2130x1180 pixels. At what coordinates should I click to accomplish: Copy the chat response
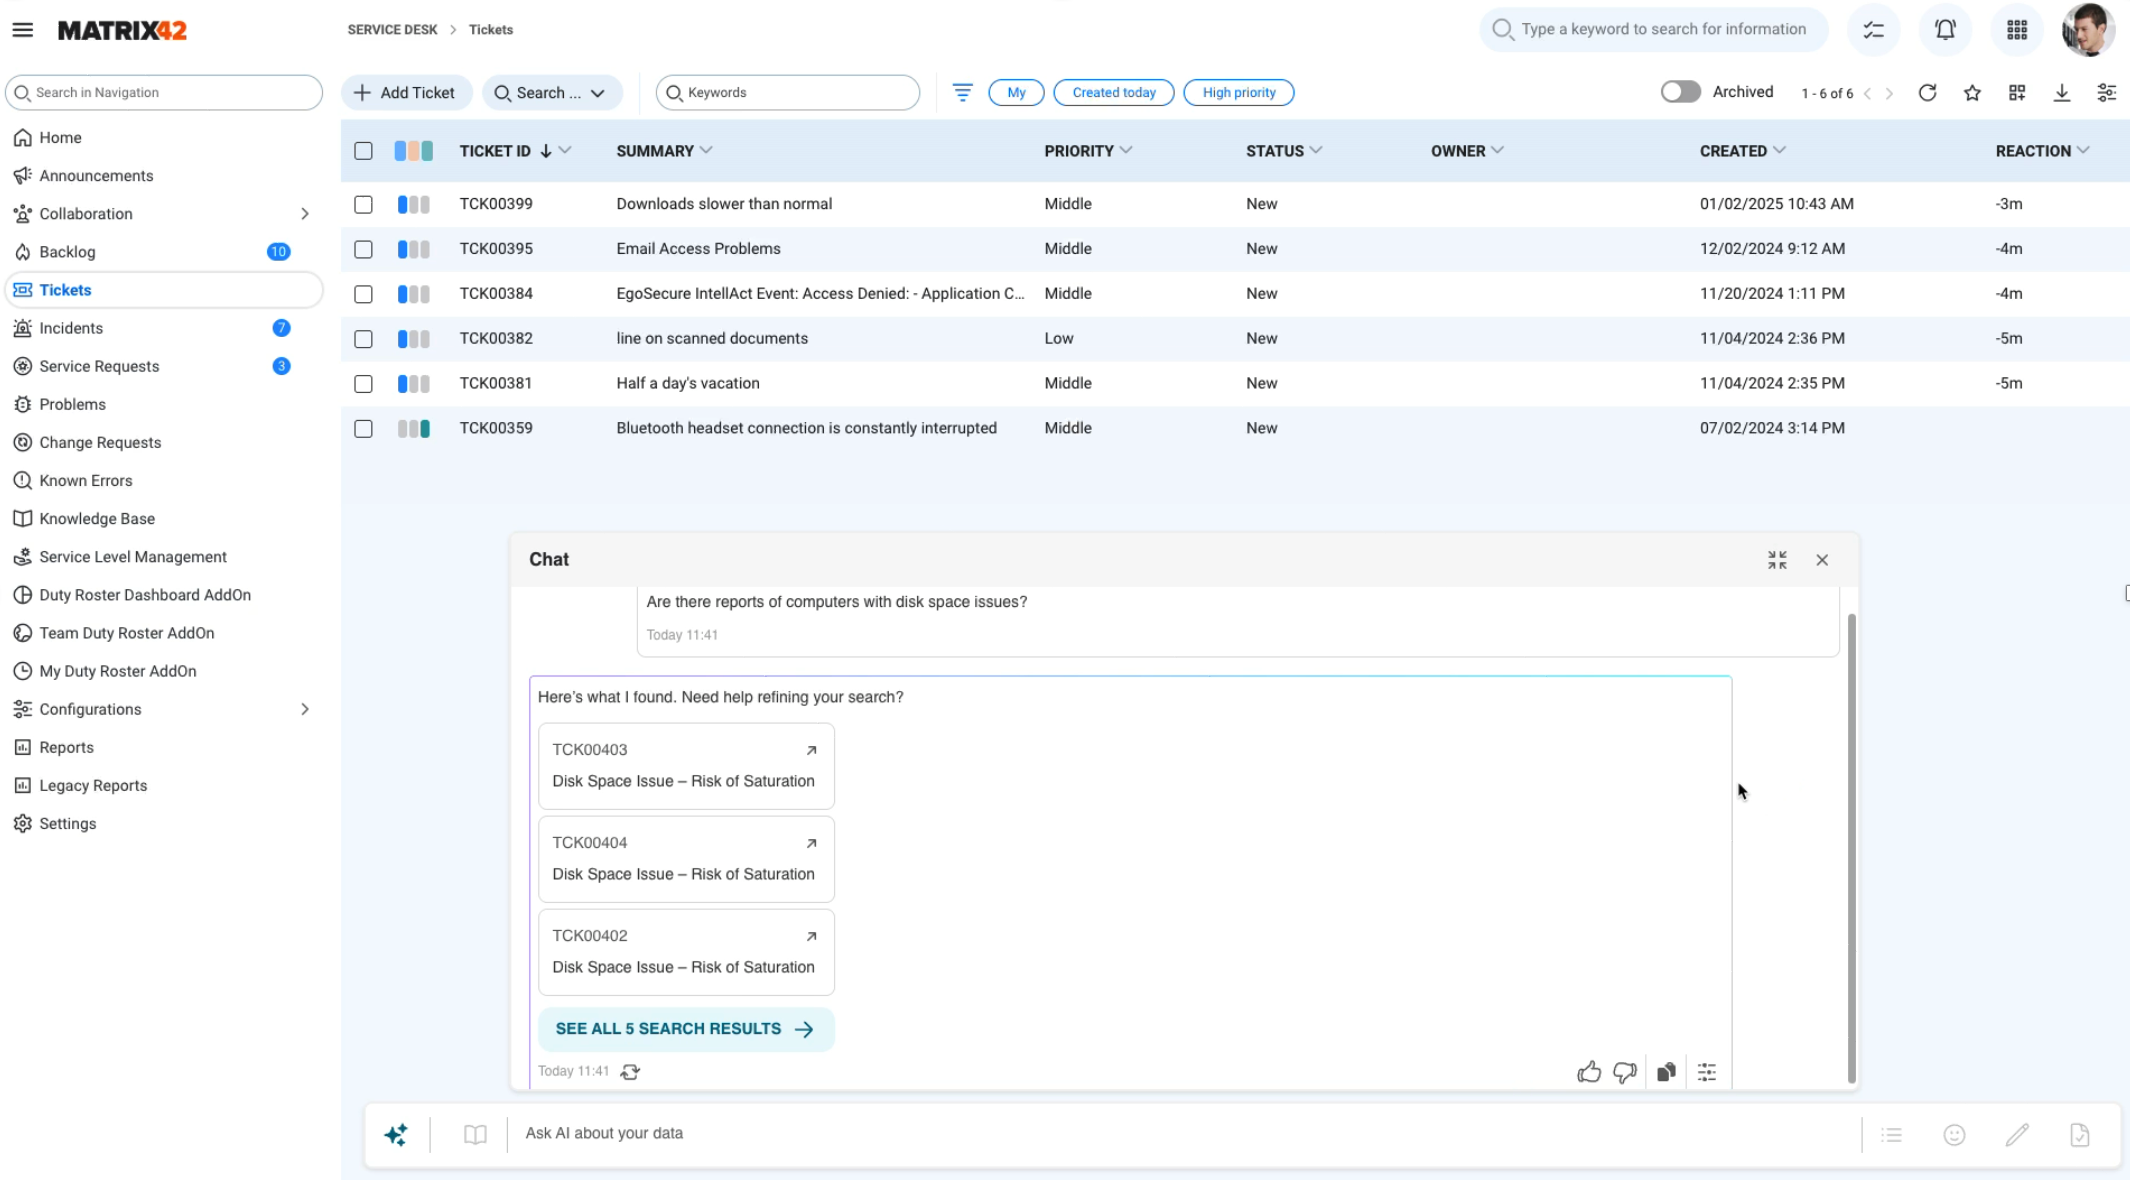(1666, 1072)
